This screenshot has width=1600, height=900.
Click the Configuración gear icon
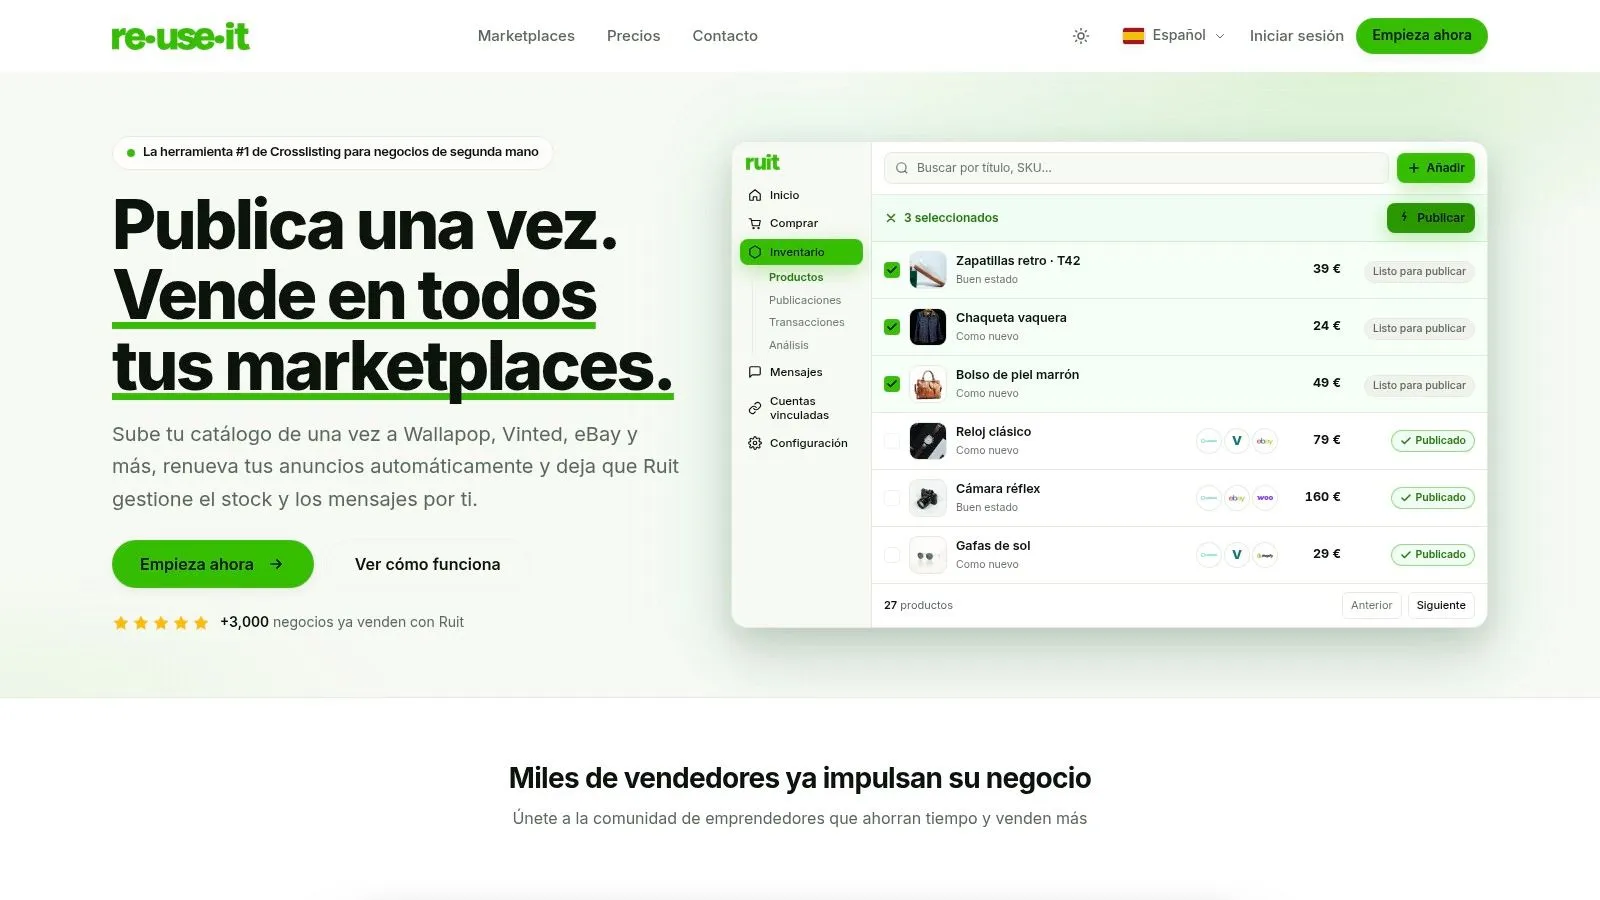[x=755, y=443]
